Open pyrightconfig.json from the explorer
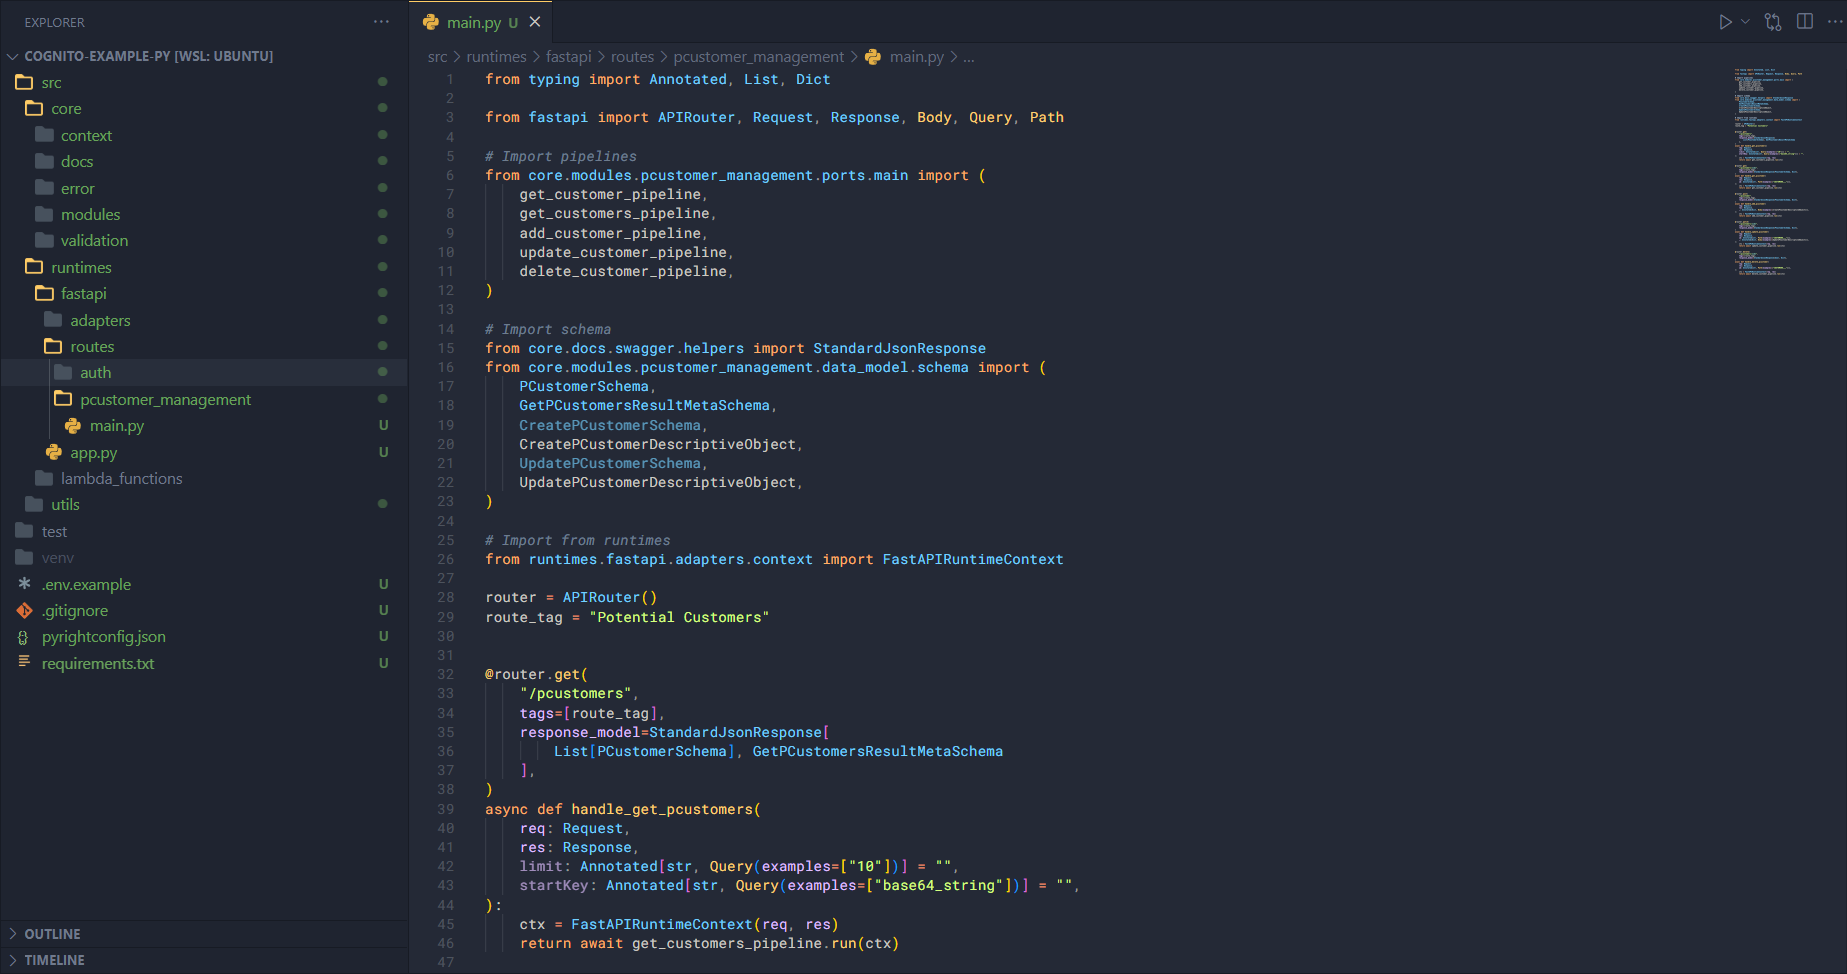 point(103,637)
